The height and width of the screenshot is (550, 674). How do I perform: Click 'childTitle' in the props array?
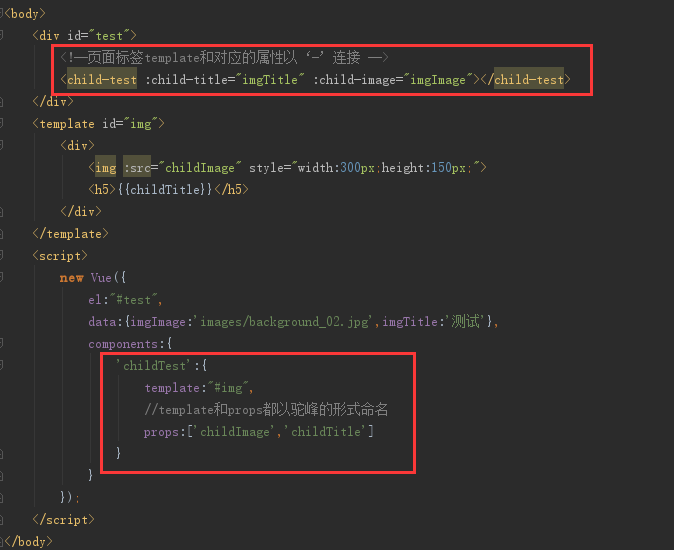tap(326, 431)
